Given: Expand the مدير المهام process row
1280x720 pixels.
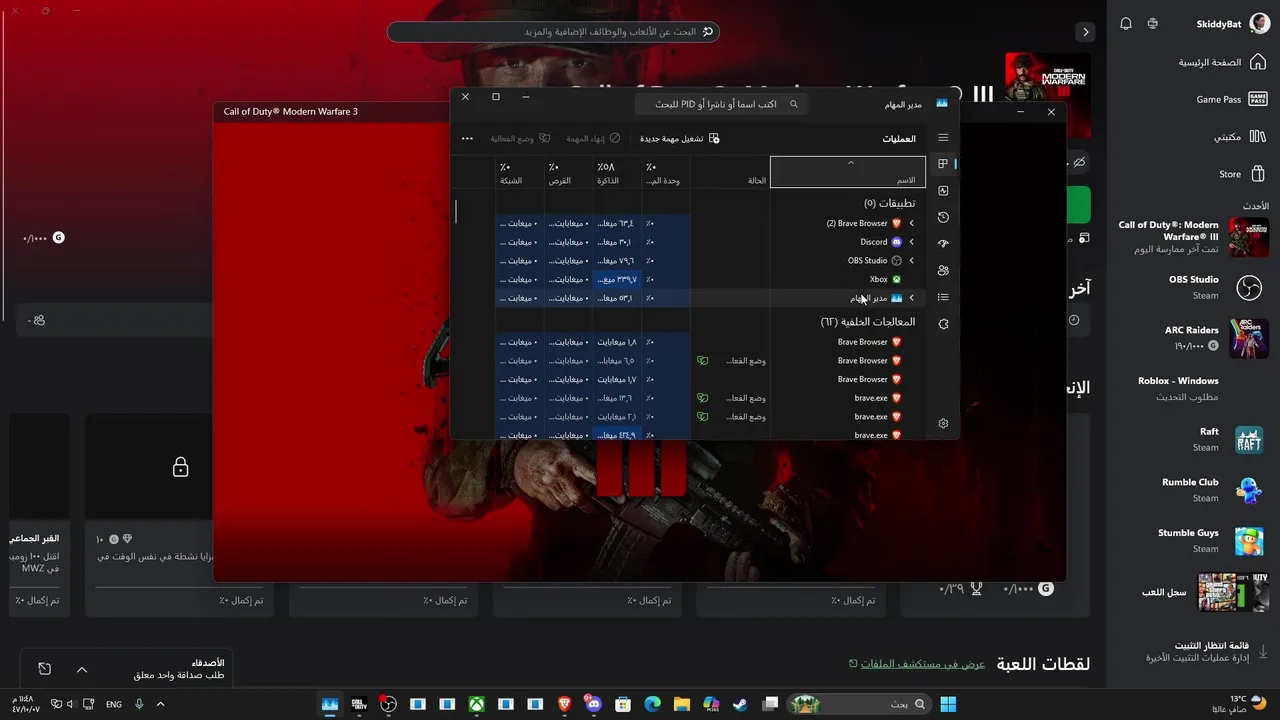Looking at the screenshot, I should point(911,298).
